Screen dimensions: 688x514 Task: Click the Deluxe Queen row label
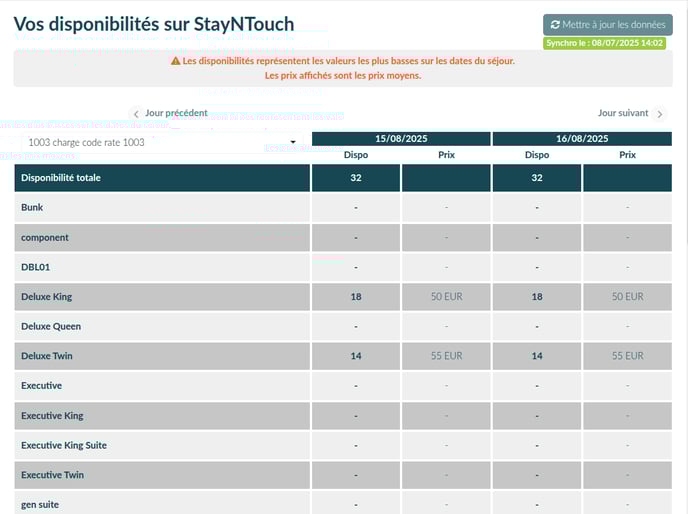click(x=51, y=327)
